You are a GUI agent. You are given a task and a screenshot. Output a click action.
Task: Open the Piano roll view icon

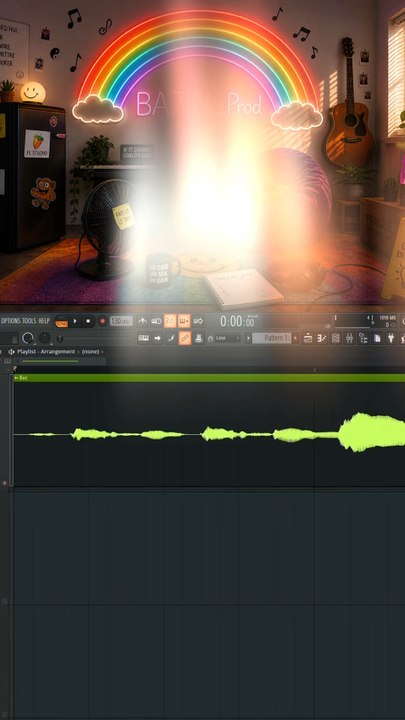(x=322, y=338)
